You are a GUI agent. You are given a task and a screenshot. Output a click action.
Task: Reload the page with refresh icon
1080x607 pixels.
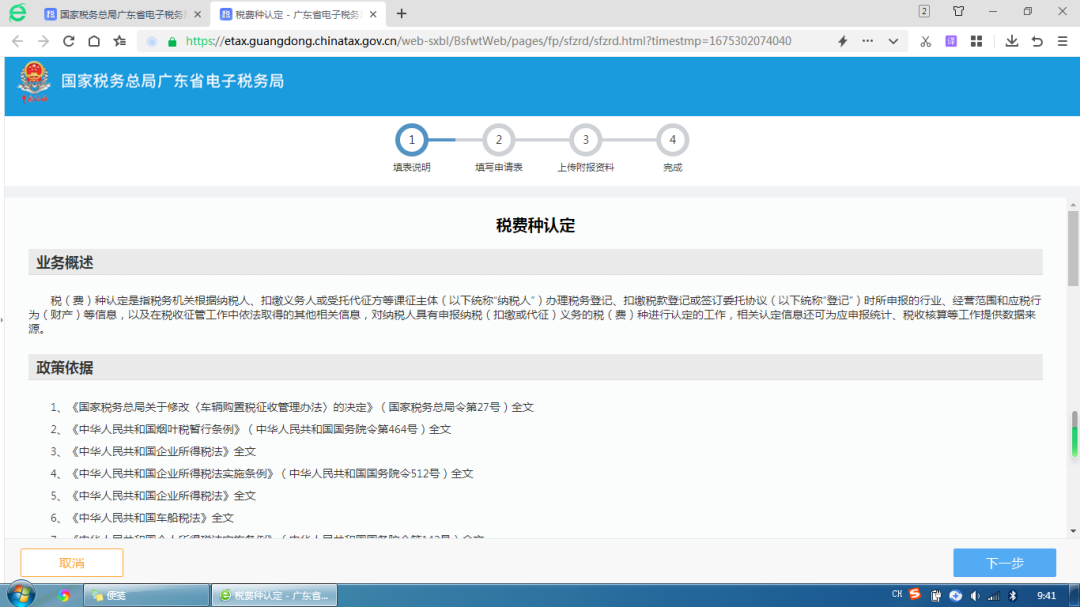pos(69,41)
